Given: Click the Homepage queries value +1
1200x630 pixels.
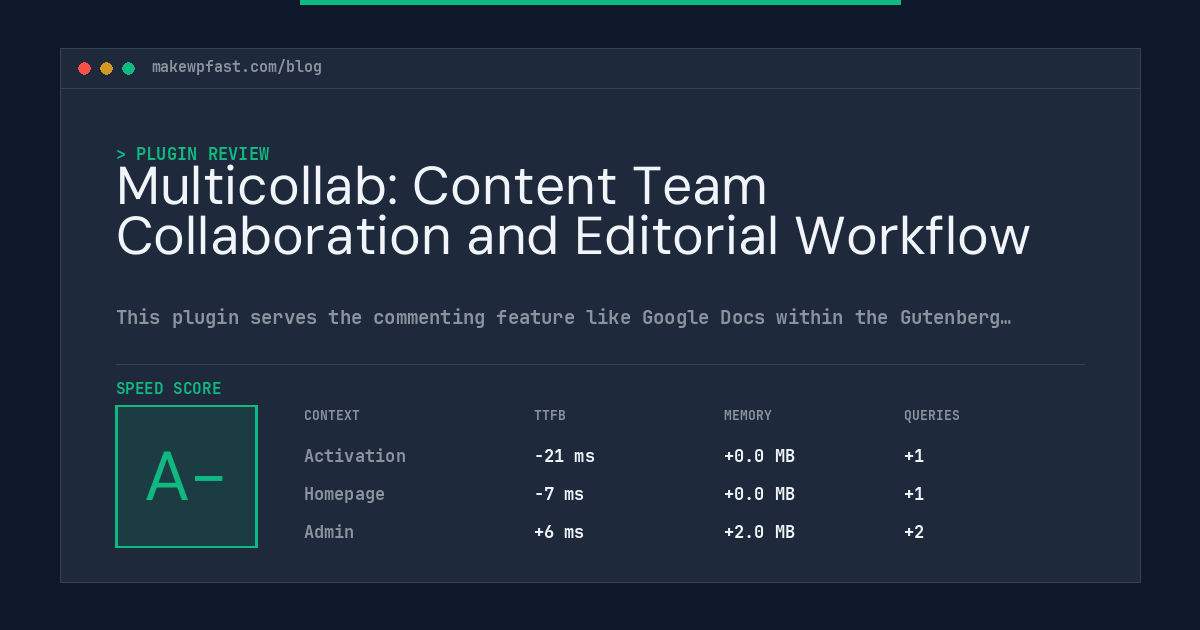Looking at the screenshot, I should [914, 494].
